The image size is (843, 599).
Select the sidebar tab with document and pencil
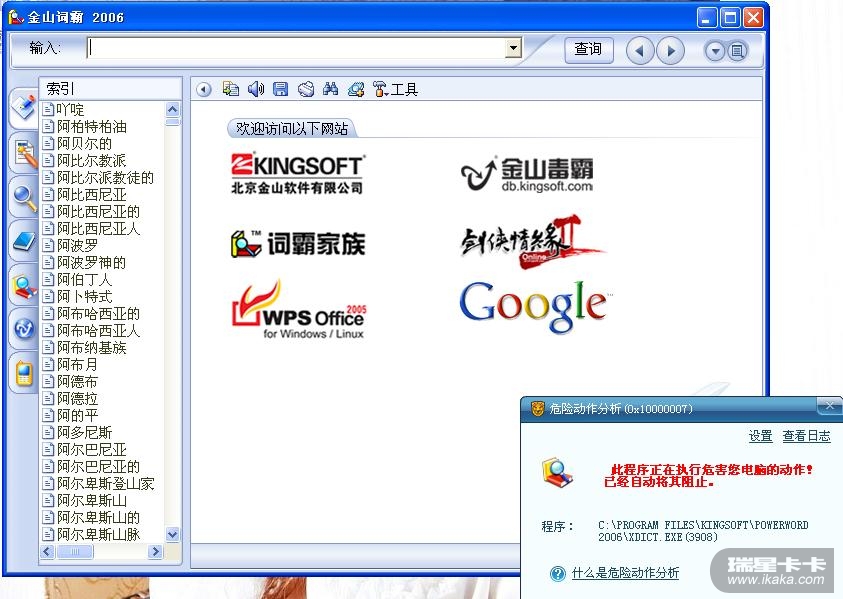(24, 153)
